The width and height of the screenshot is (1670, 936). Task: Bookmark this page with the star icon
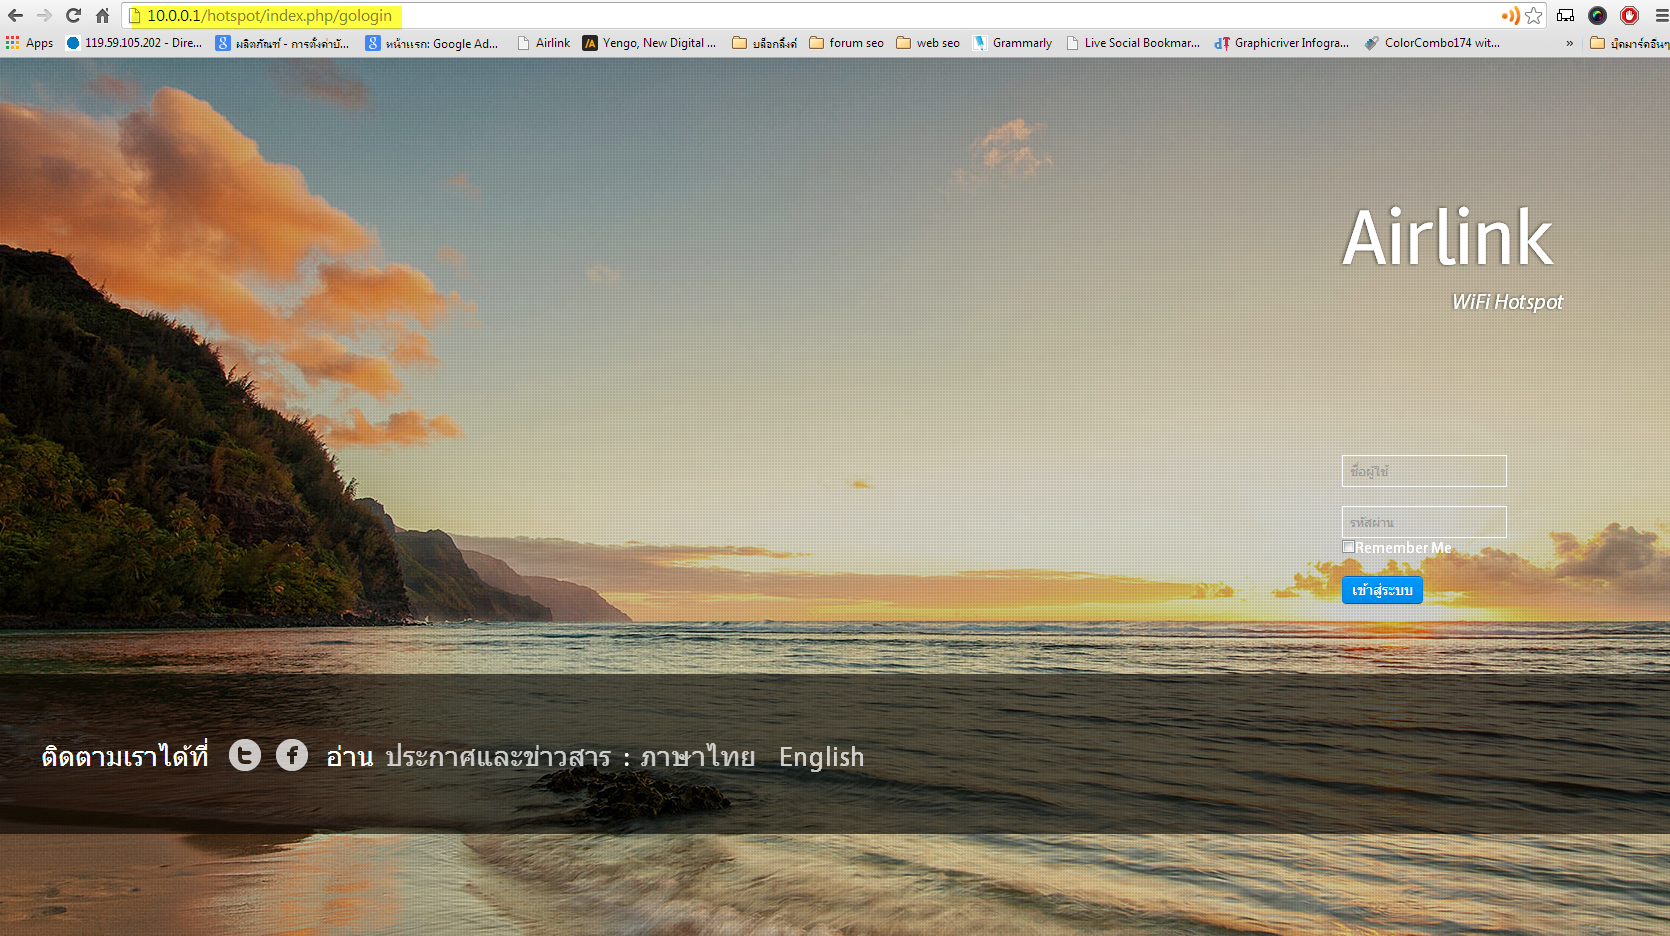pos(1534,15)
